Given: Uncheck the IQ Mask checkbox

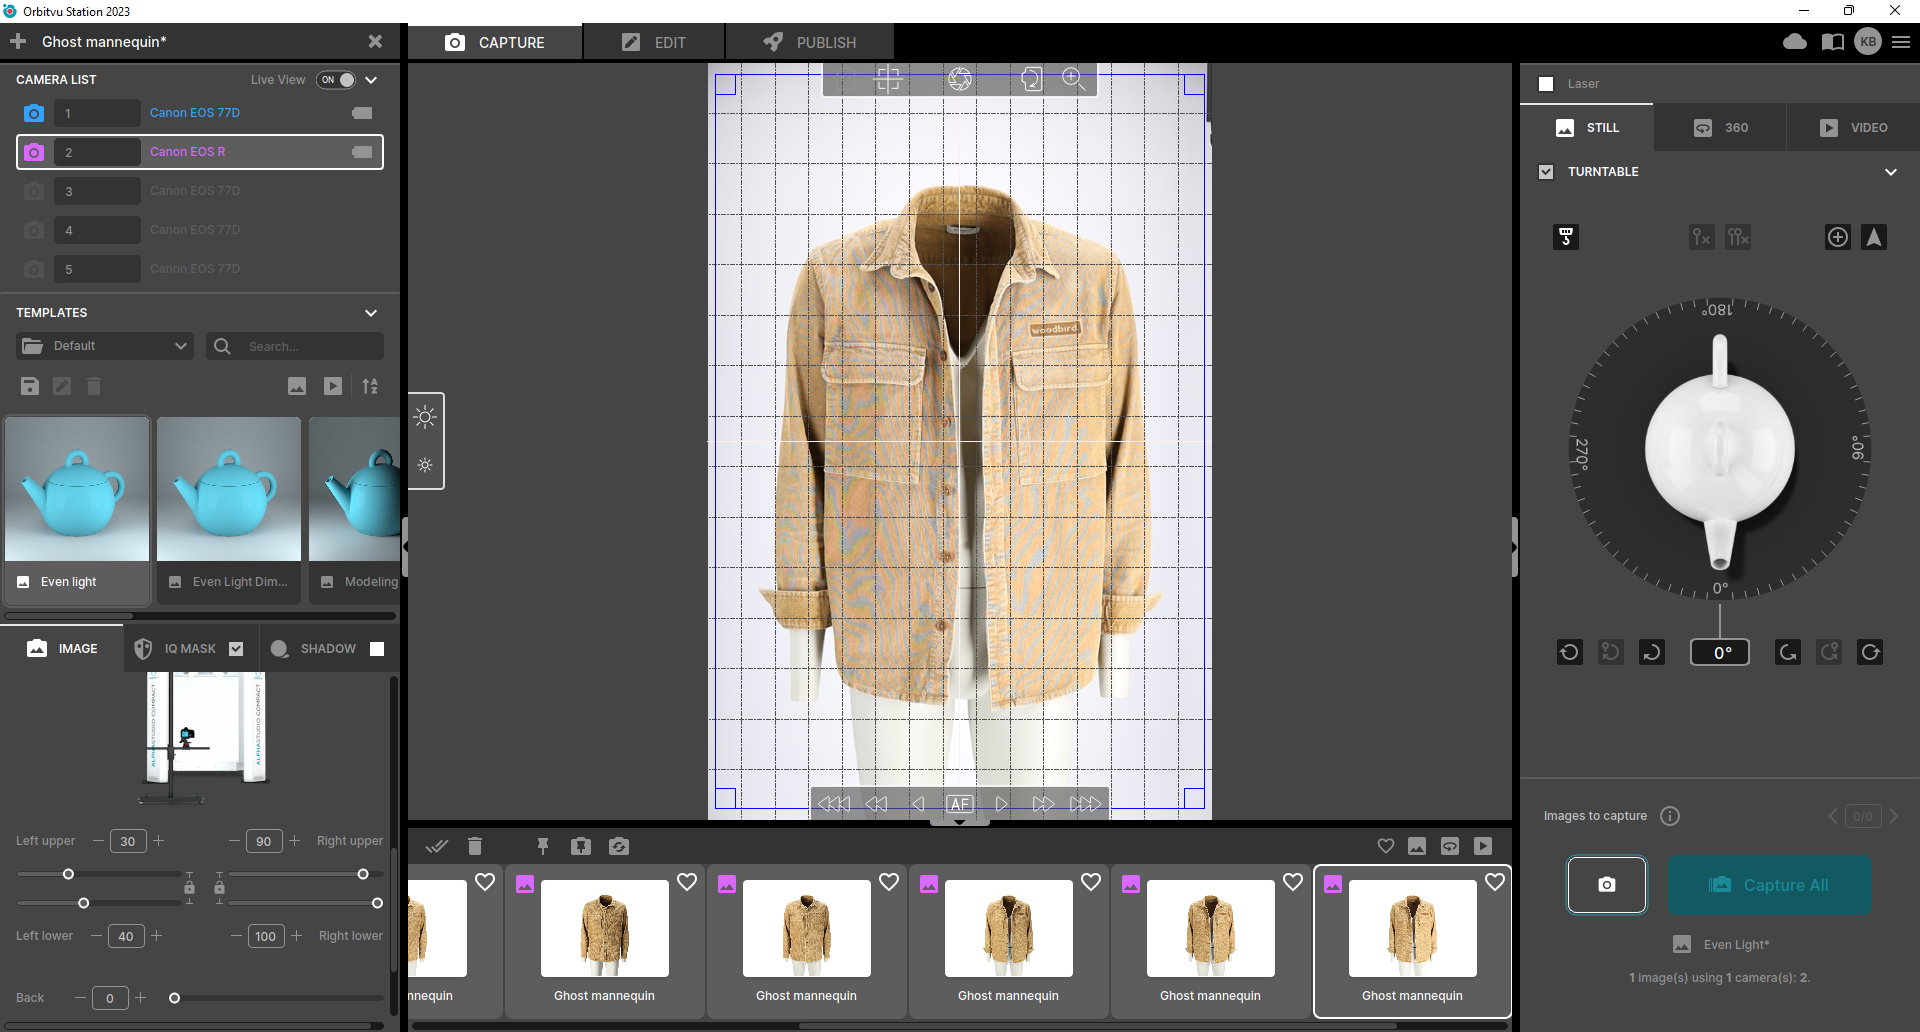Looking at the screenshot, I should click(x=236, y=649).
